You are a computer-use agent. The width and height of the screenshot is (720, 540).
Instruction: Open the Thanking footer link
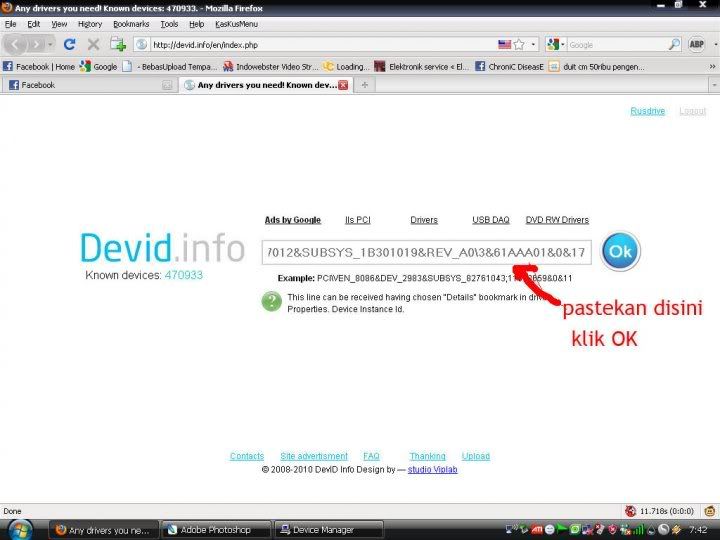427,456
